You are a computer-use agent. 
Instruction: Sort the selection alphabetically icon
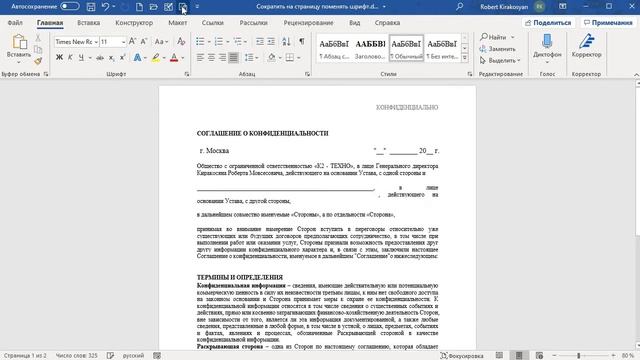click(287, 42)
